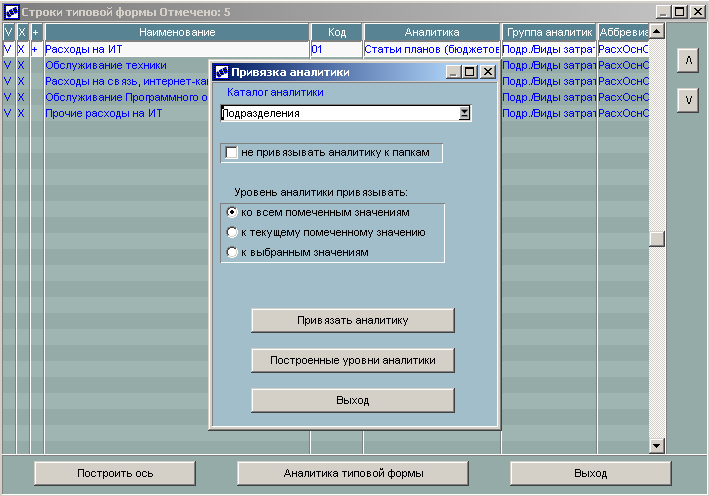The width and height of the screenshot is (709, 496).
Task: Toggle V mark for 'Расходы на ИТ' row
Action: tap(8, 49)
